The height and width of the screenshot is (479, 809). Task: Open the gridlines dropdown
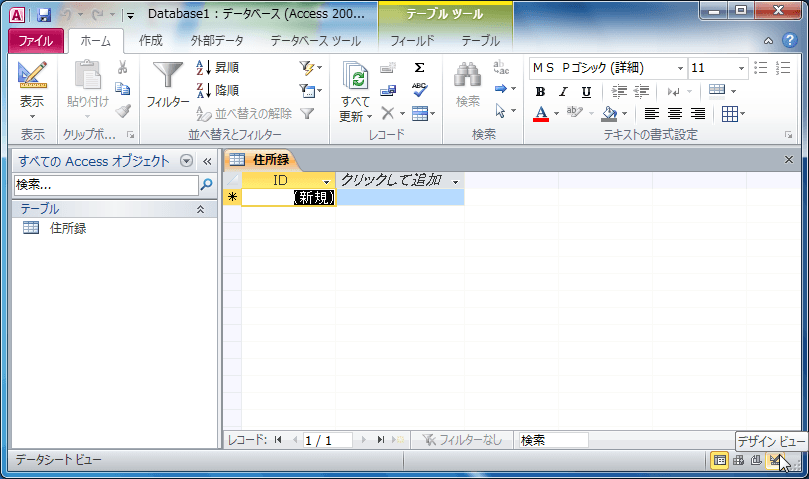pos(733,114)
